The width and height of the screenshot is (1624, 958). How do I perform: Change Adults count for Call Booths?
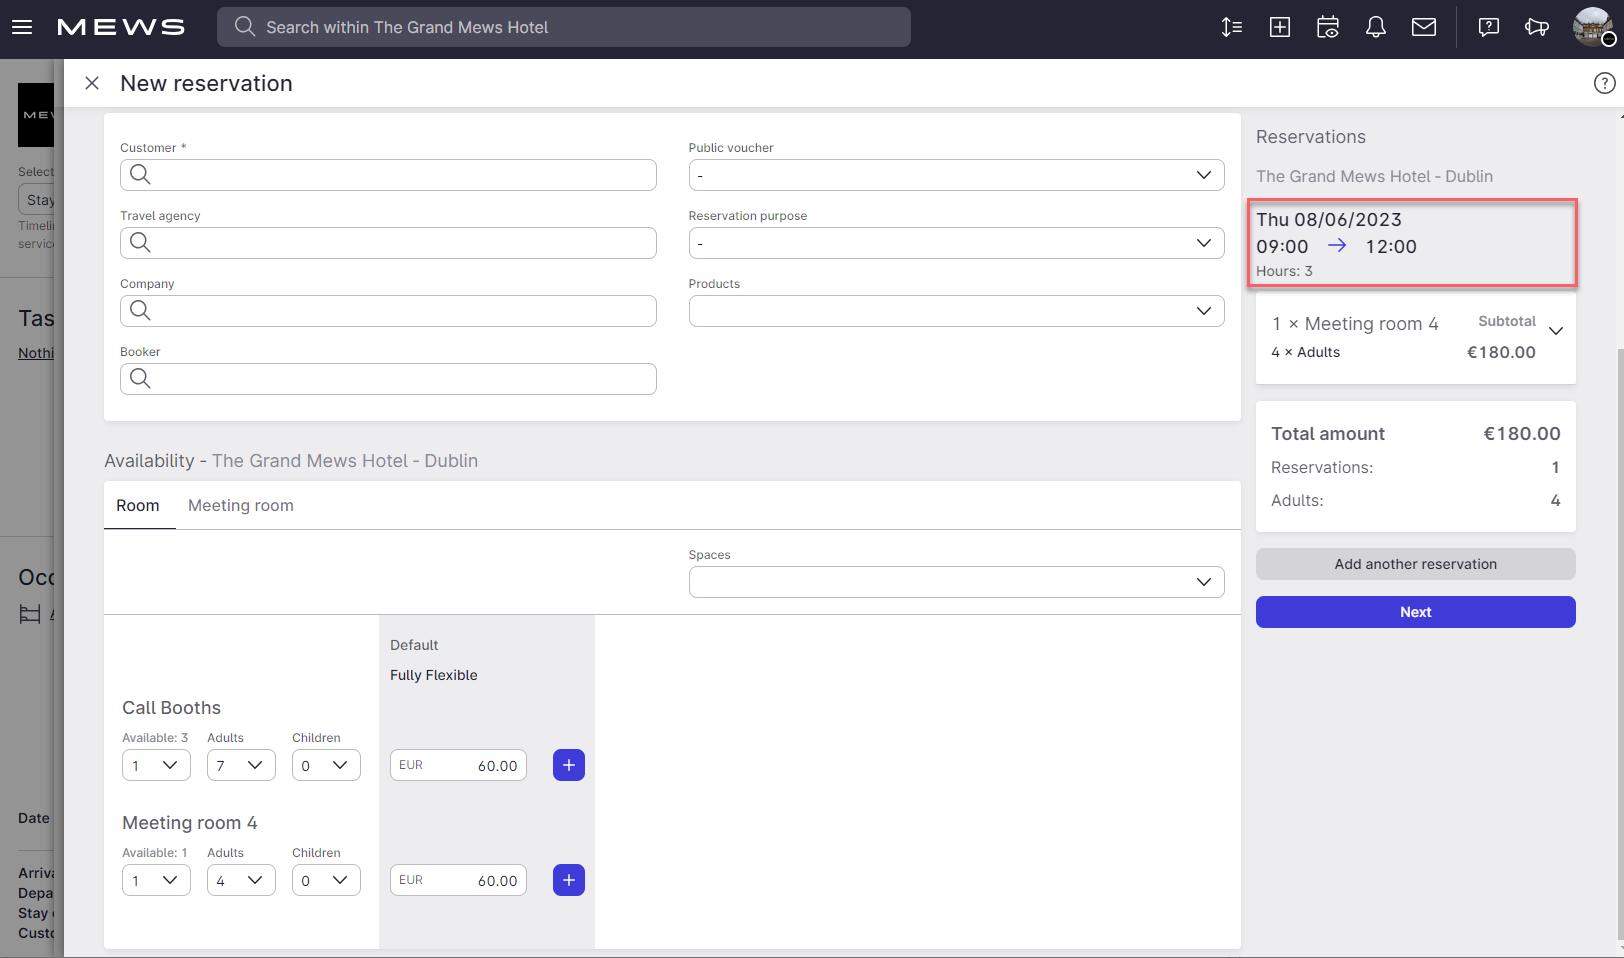click(241, 765)
